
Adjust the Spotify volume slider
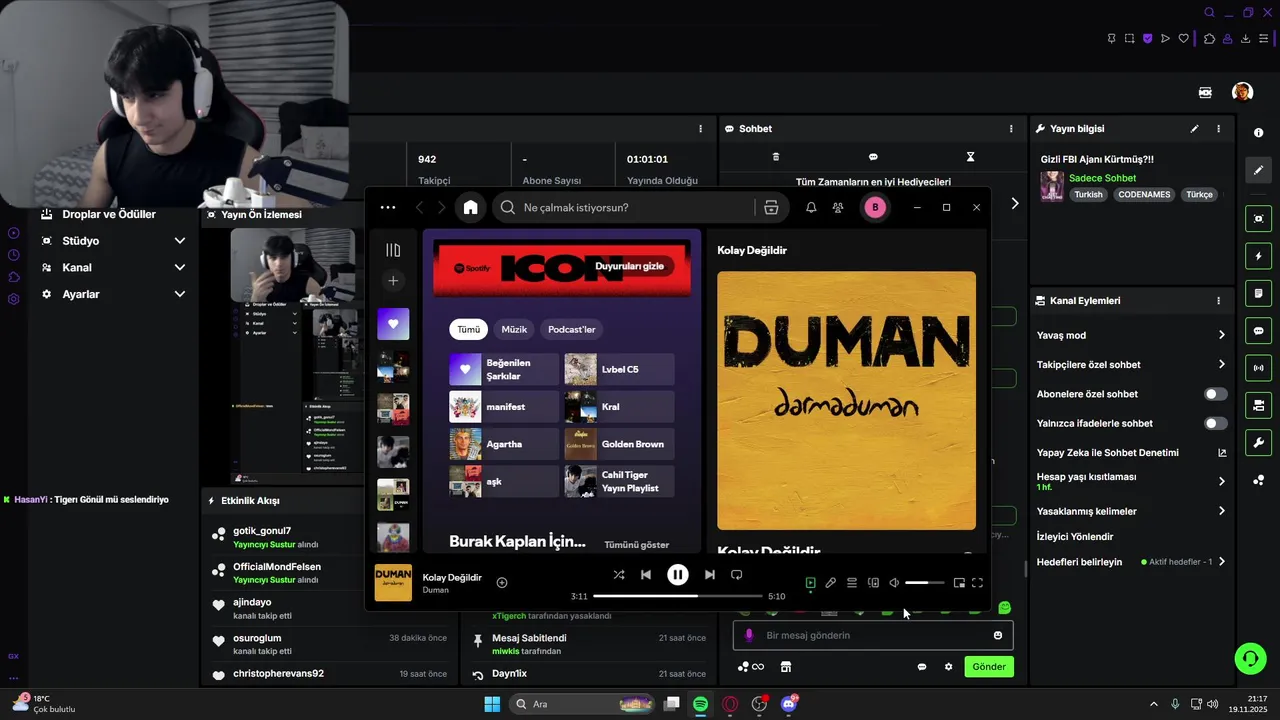pyautogui.click(x=924, y=583)
